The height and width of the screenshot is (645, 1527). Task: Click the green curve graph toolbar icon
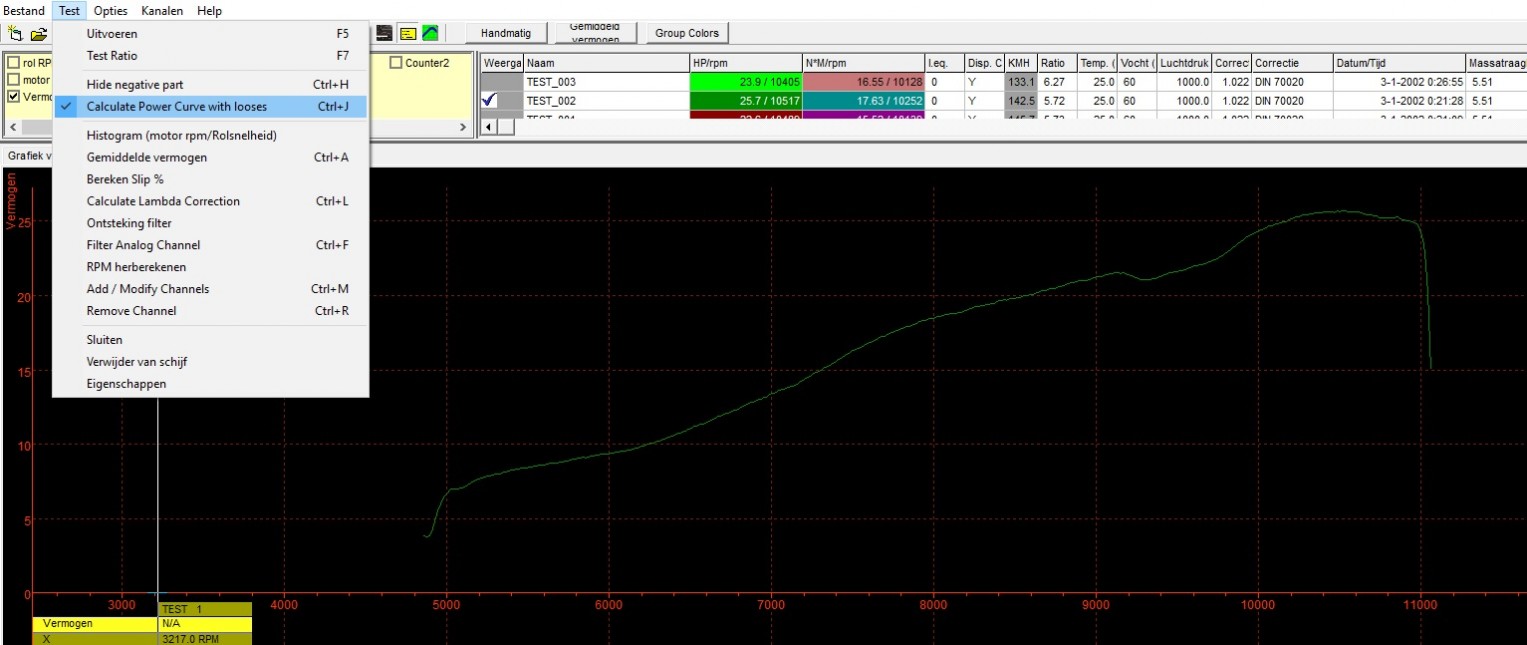click(430, 33)
